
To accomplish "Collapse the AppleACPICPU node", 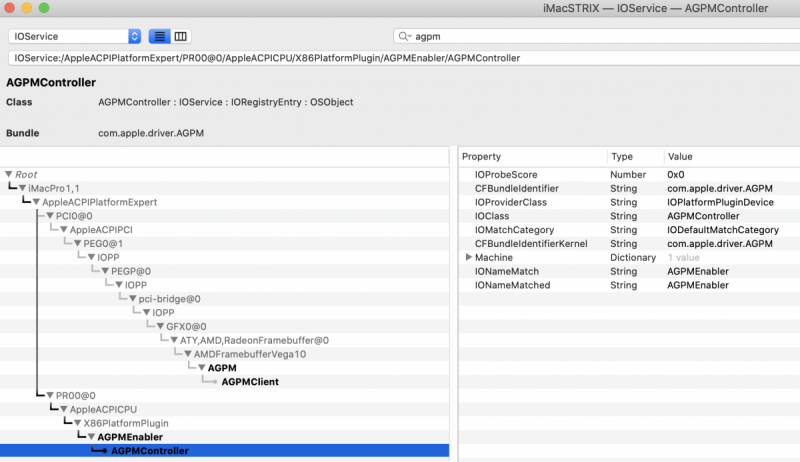I will [x=64, y=409].
